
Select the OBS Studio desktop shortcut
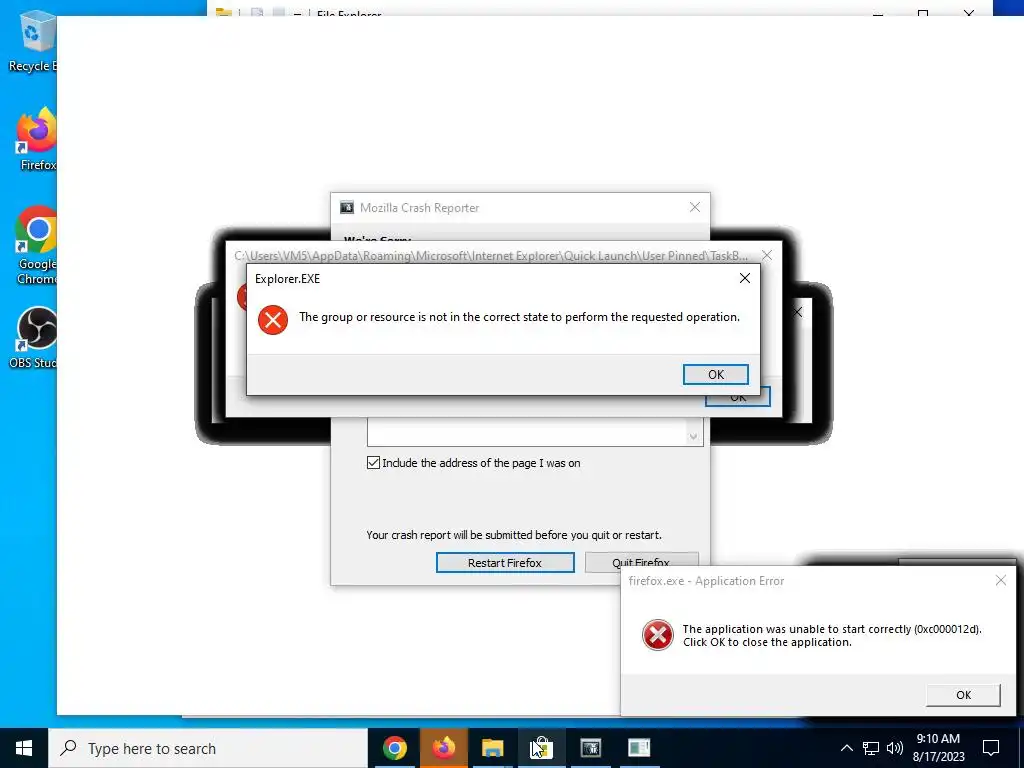[34, 338]
